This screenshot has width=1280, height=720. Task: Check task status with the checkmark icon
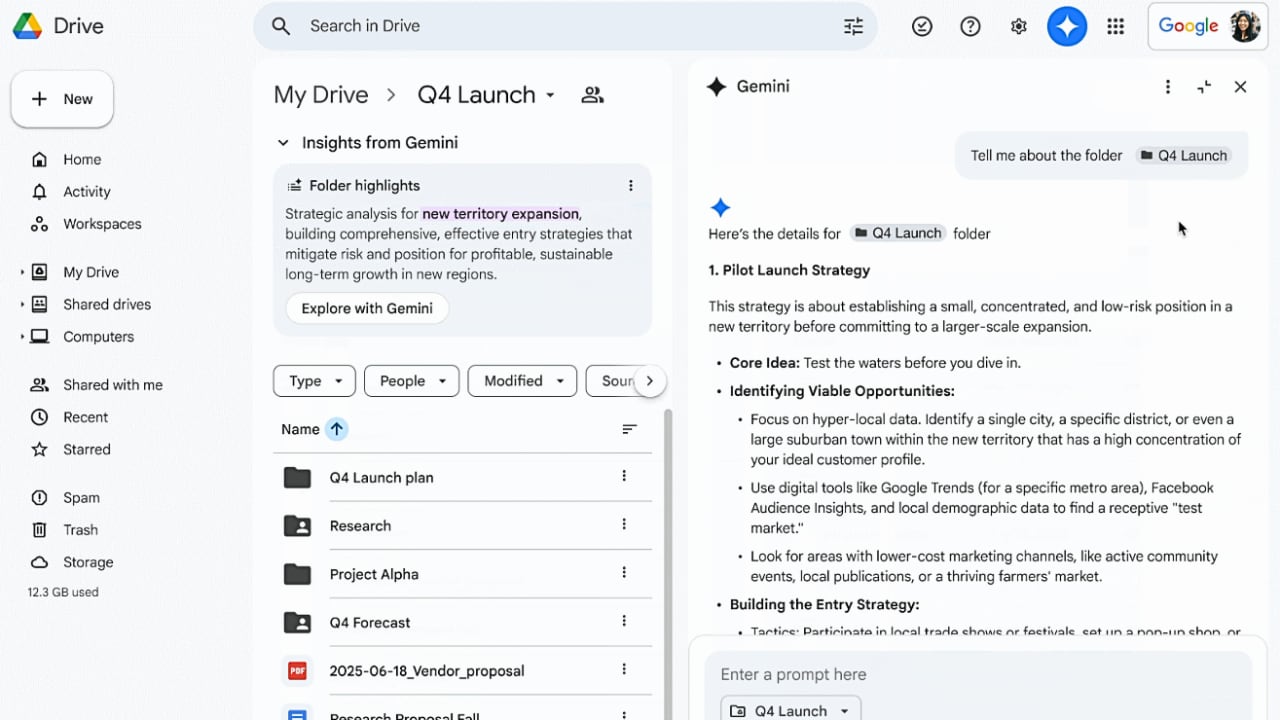coord(922,26)
